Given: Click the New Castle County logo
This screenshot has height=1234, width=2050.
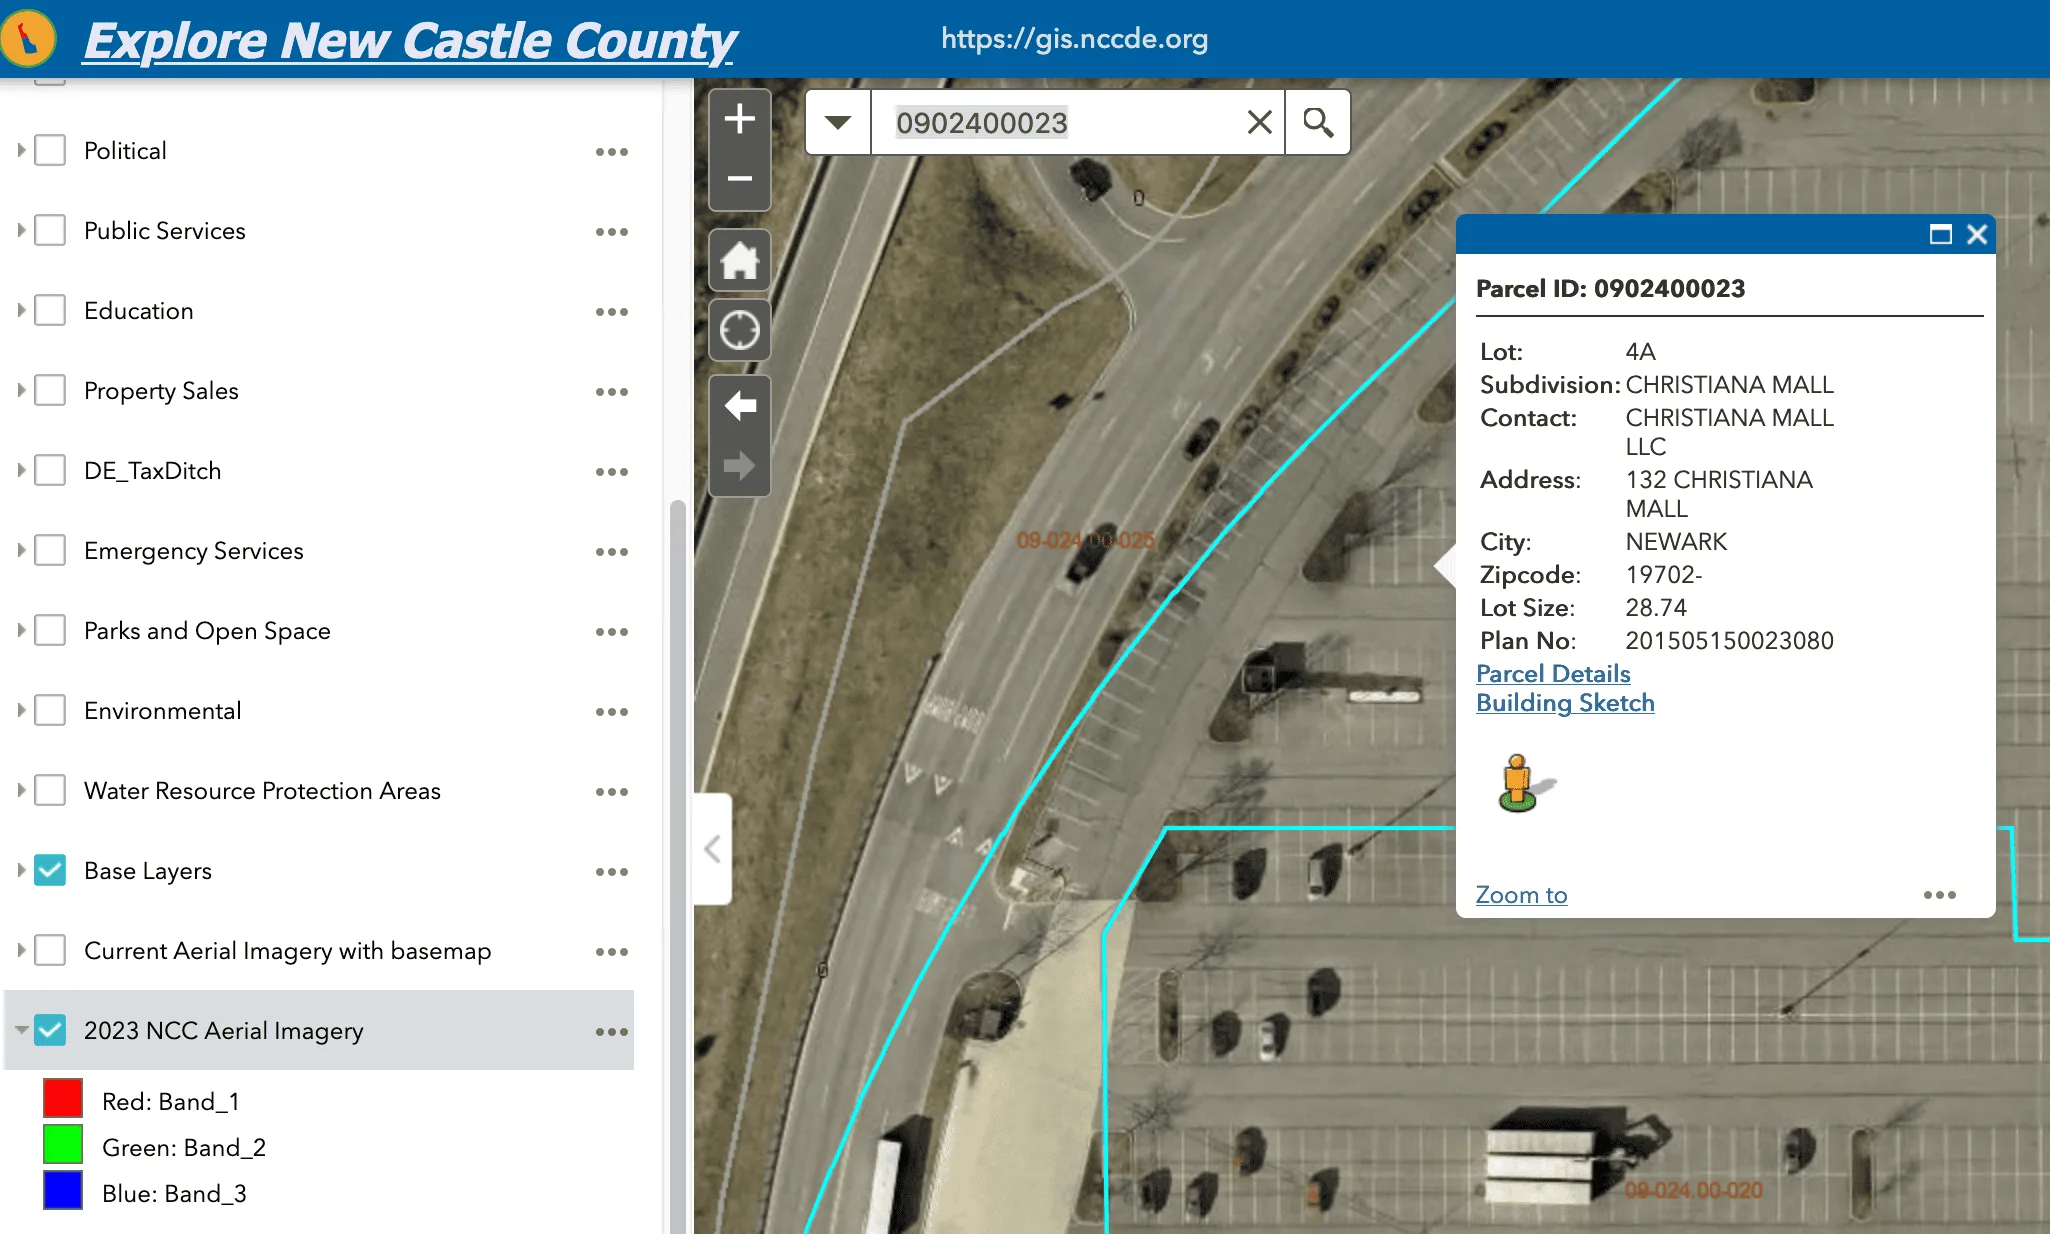Looking at the screenshot, I should click(x=28, y=38).
